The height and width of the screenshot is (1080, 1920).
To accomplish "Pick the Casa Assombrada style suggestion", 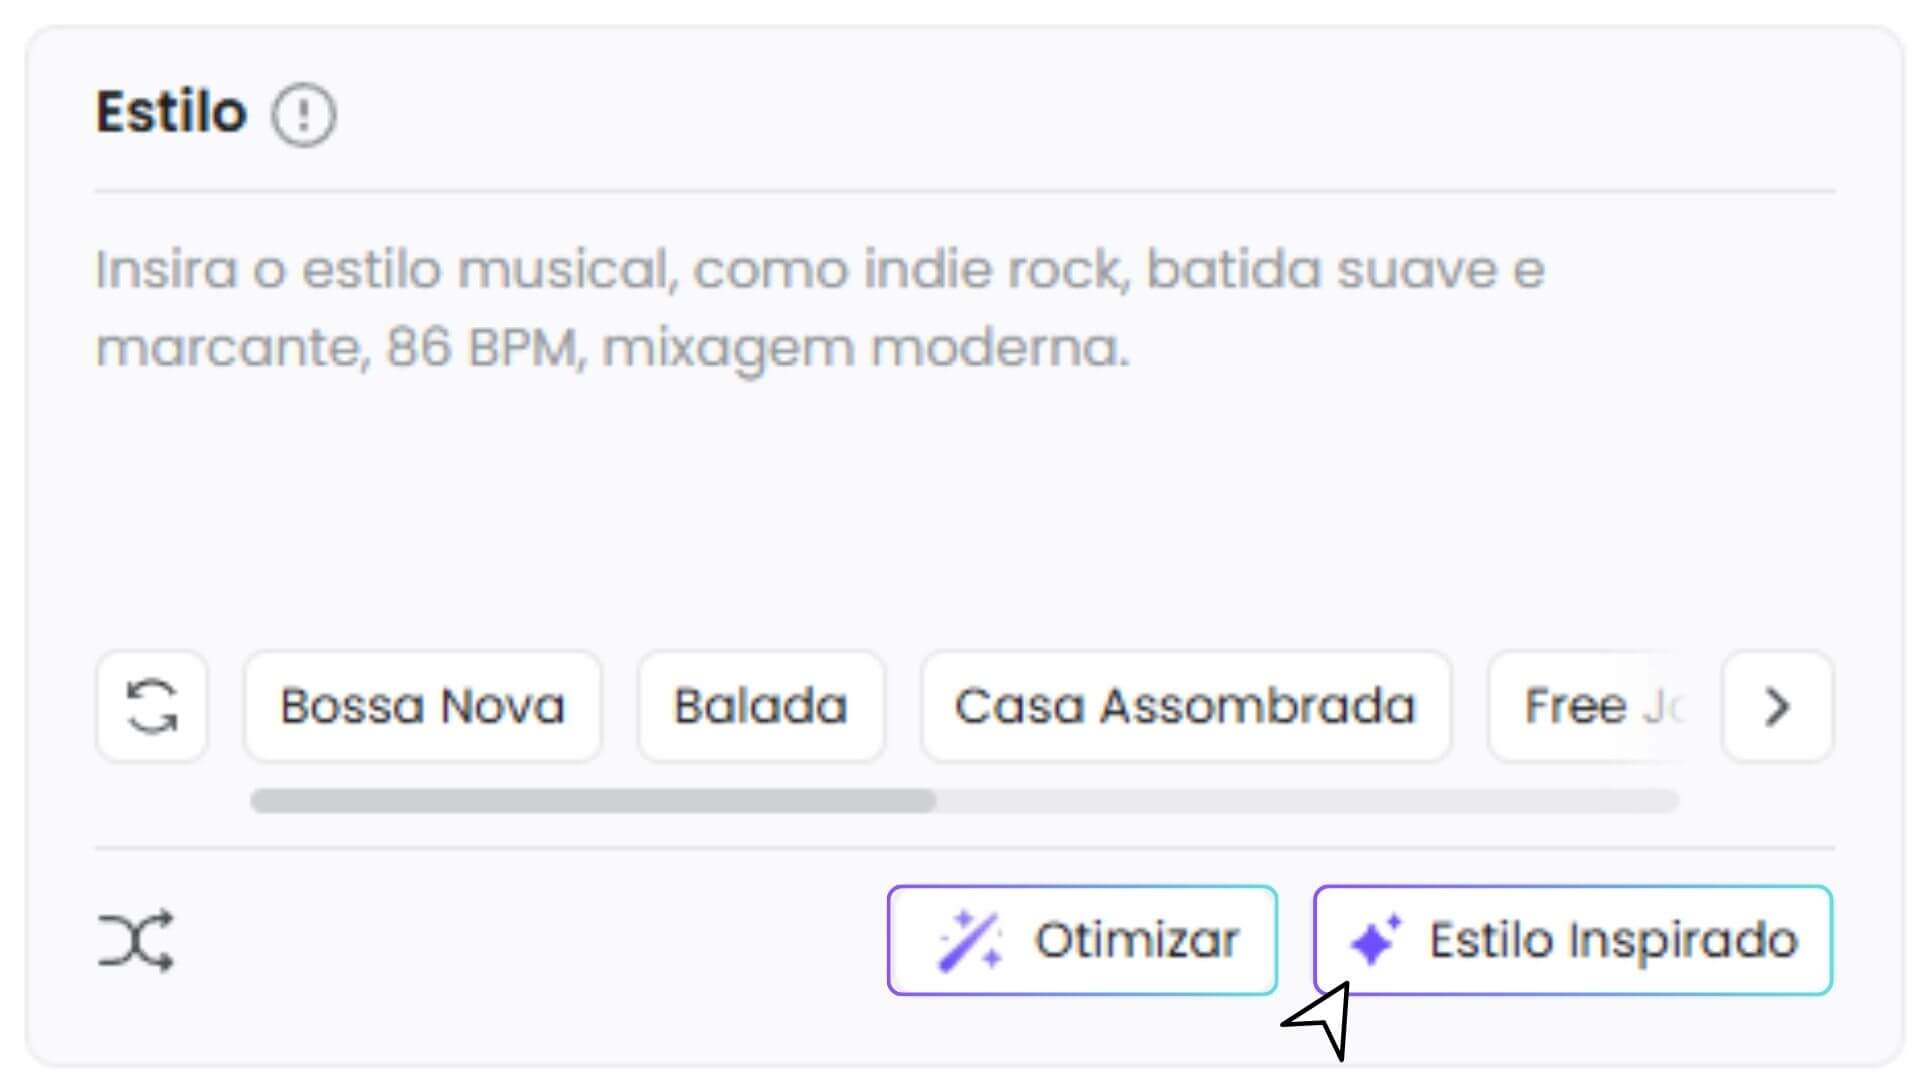I will pyautogui.click(x=1186, y=706).
